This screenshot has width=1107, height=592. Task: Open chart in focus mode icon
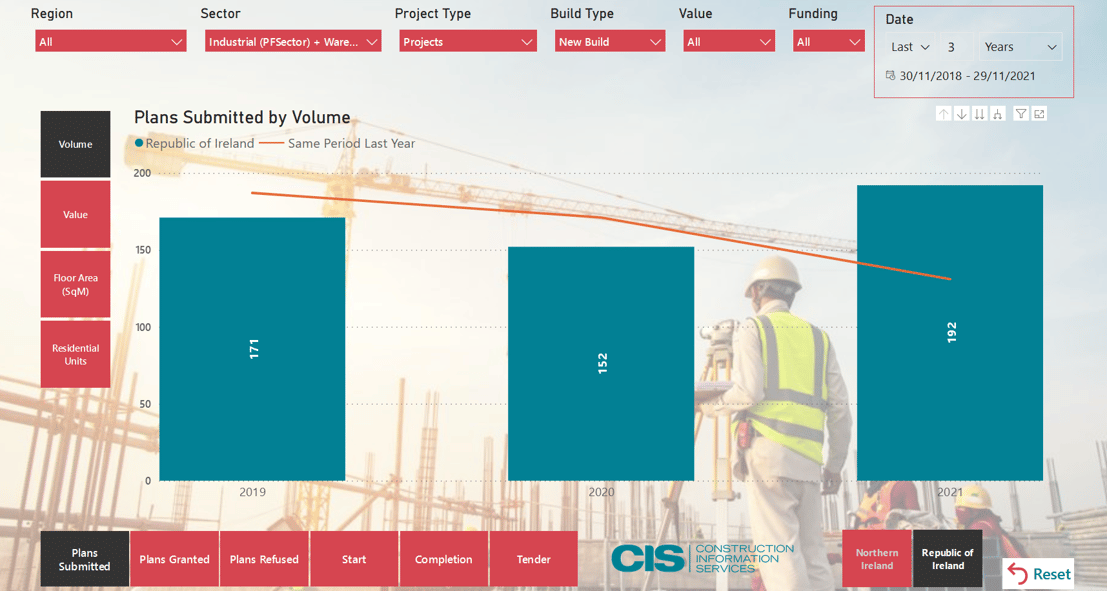tap(1039, 114)
